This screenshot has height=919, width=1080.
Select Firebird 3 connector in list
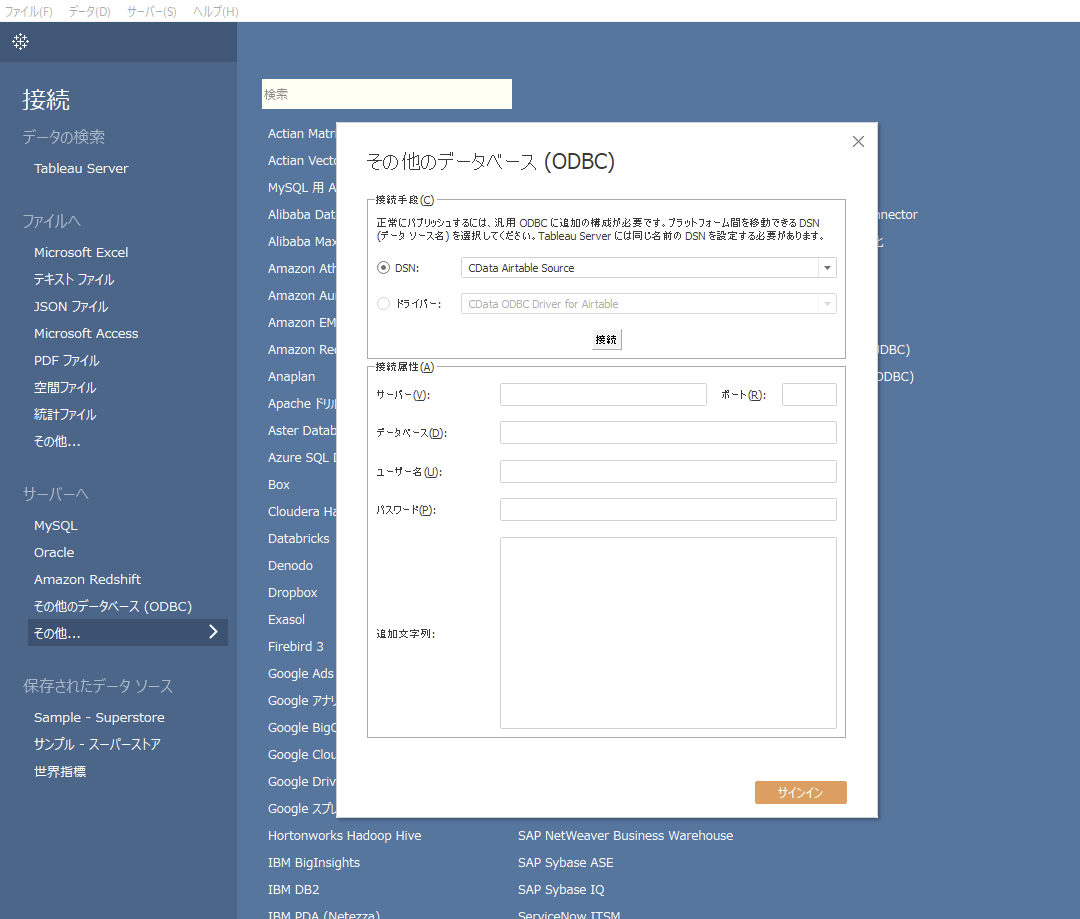pyautogui.click(x=295, y=647)
